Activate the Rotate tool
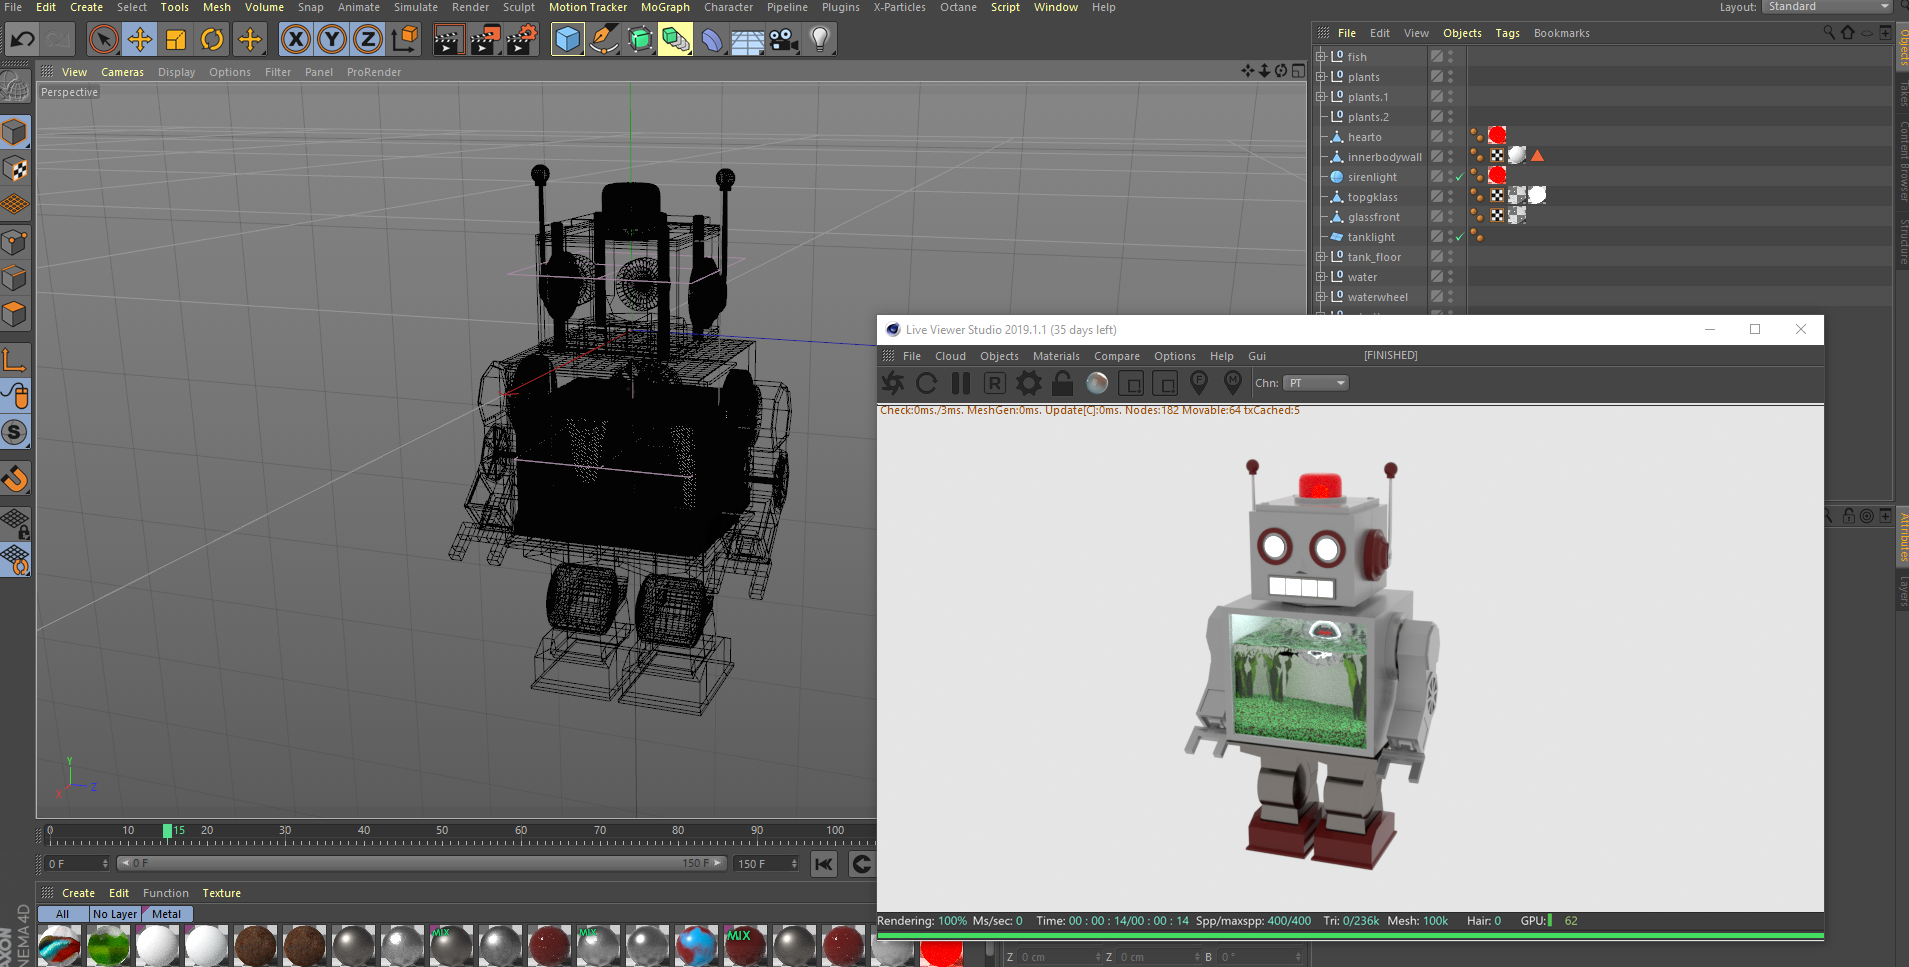 (212, 40)
